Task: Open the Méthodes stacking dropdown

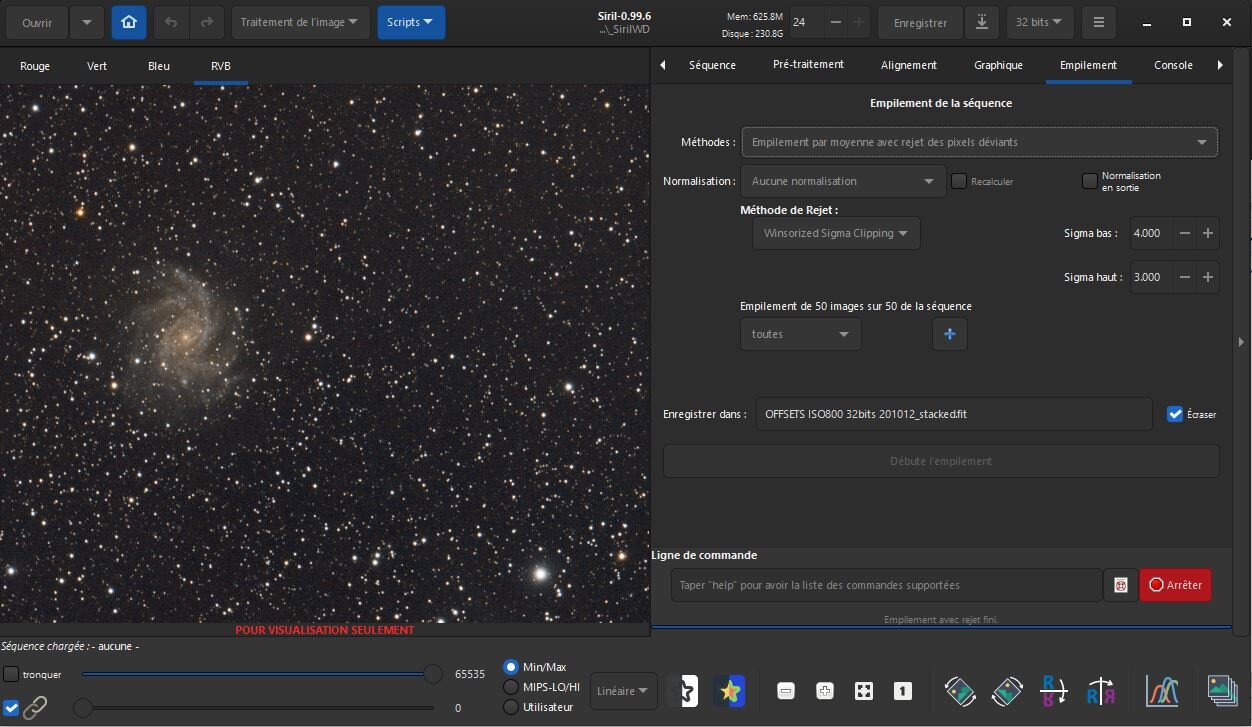Action: click(x=979, y=142)
